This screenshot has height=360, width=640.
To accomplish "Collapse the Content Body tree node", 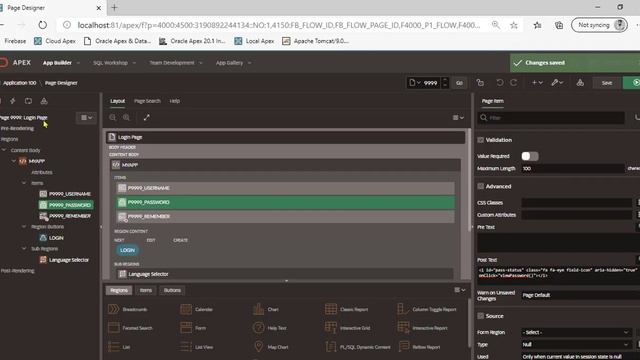I will point(4,150).
